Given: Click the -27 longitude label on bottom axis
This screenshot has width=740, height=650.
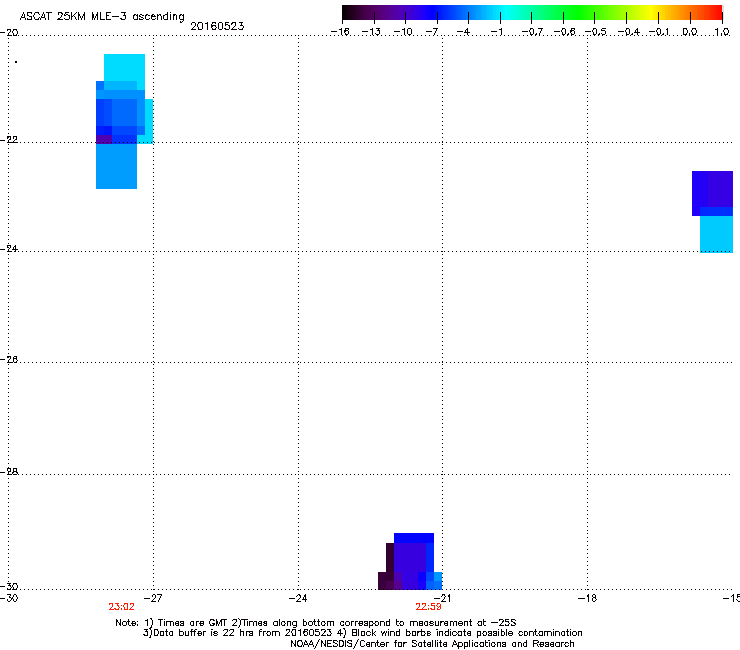Looking at the screenshot, I should 152,598.
